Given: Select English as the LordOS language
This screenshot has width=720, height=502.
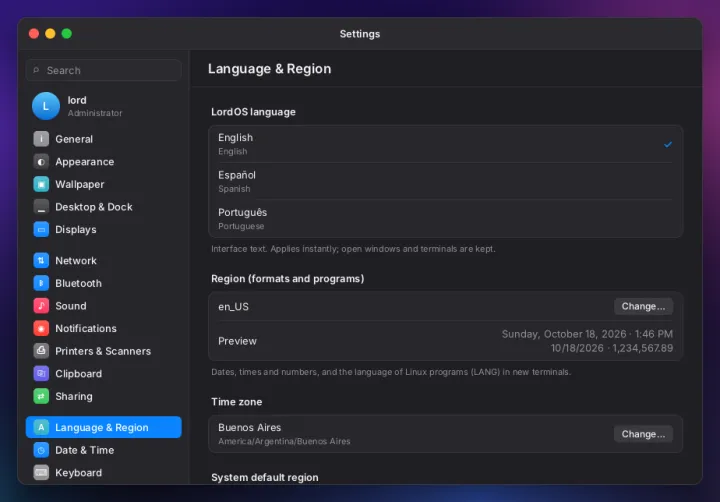Looking at the screenshot, I should tap(445, 144).
